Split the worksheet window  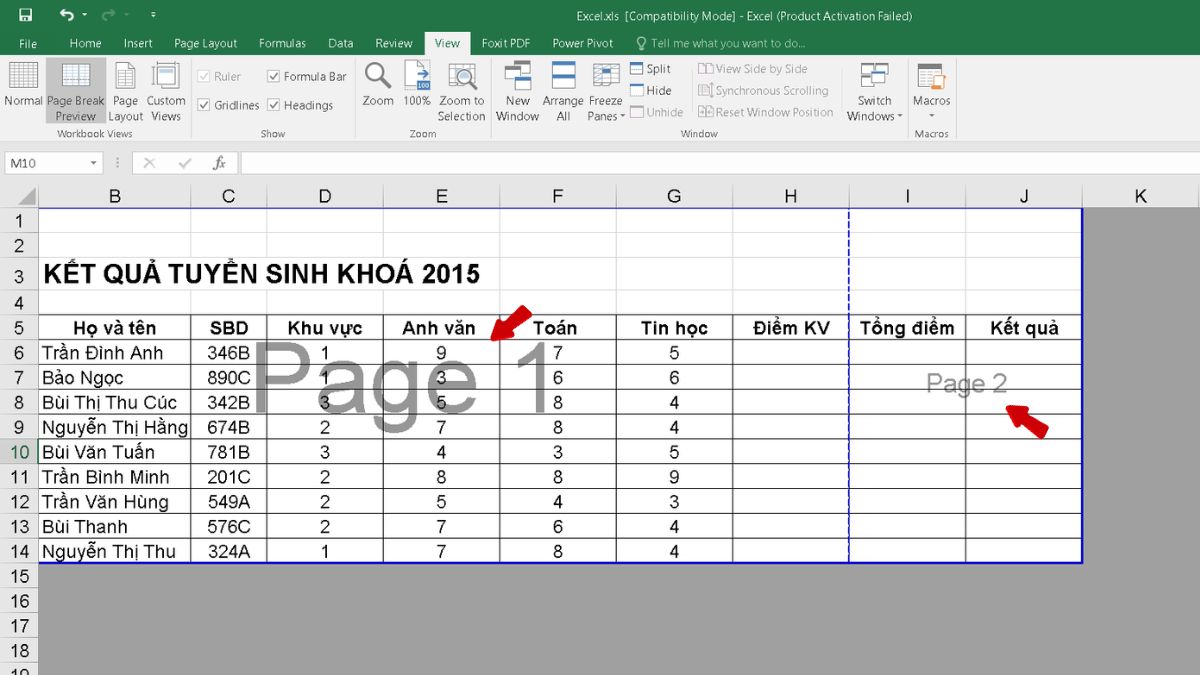pyautogui.click(x=651, y=69)
